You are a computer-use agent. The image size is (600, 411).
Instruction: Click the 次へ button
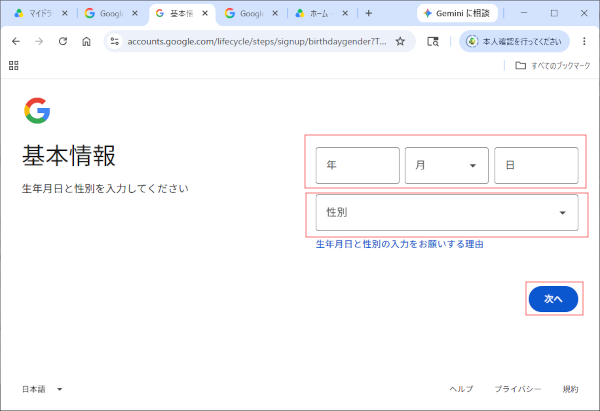pyautogui.click(x=553, y=299)
